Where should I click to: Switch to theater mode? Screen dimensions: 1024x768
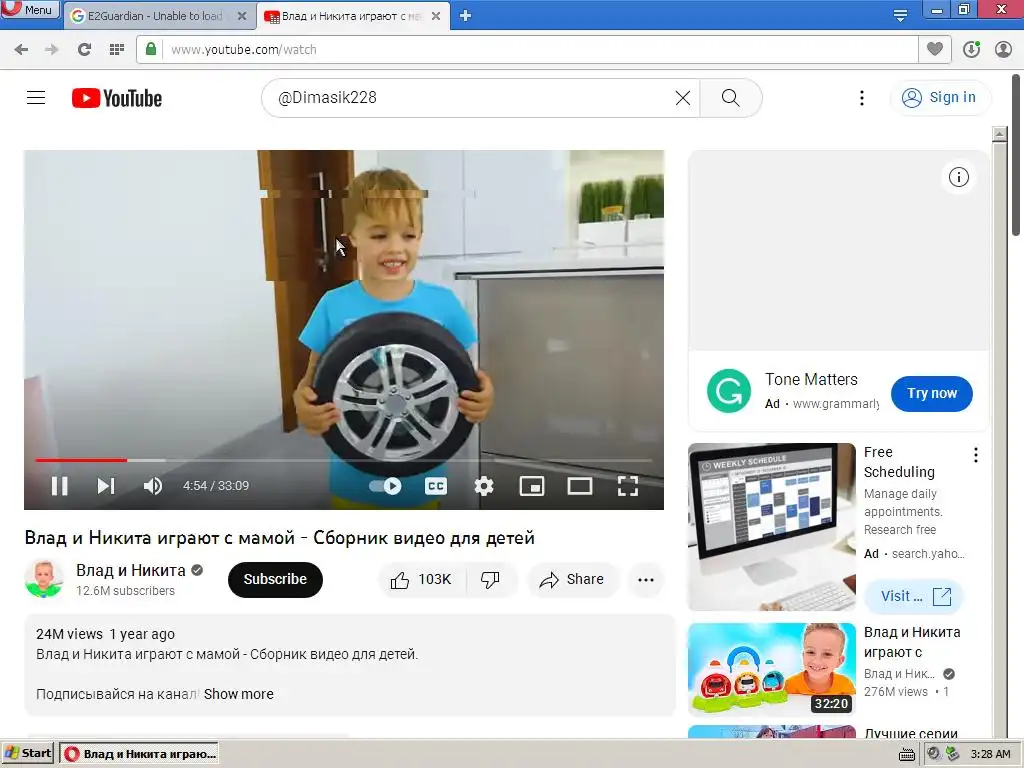pos(580,486)
